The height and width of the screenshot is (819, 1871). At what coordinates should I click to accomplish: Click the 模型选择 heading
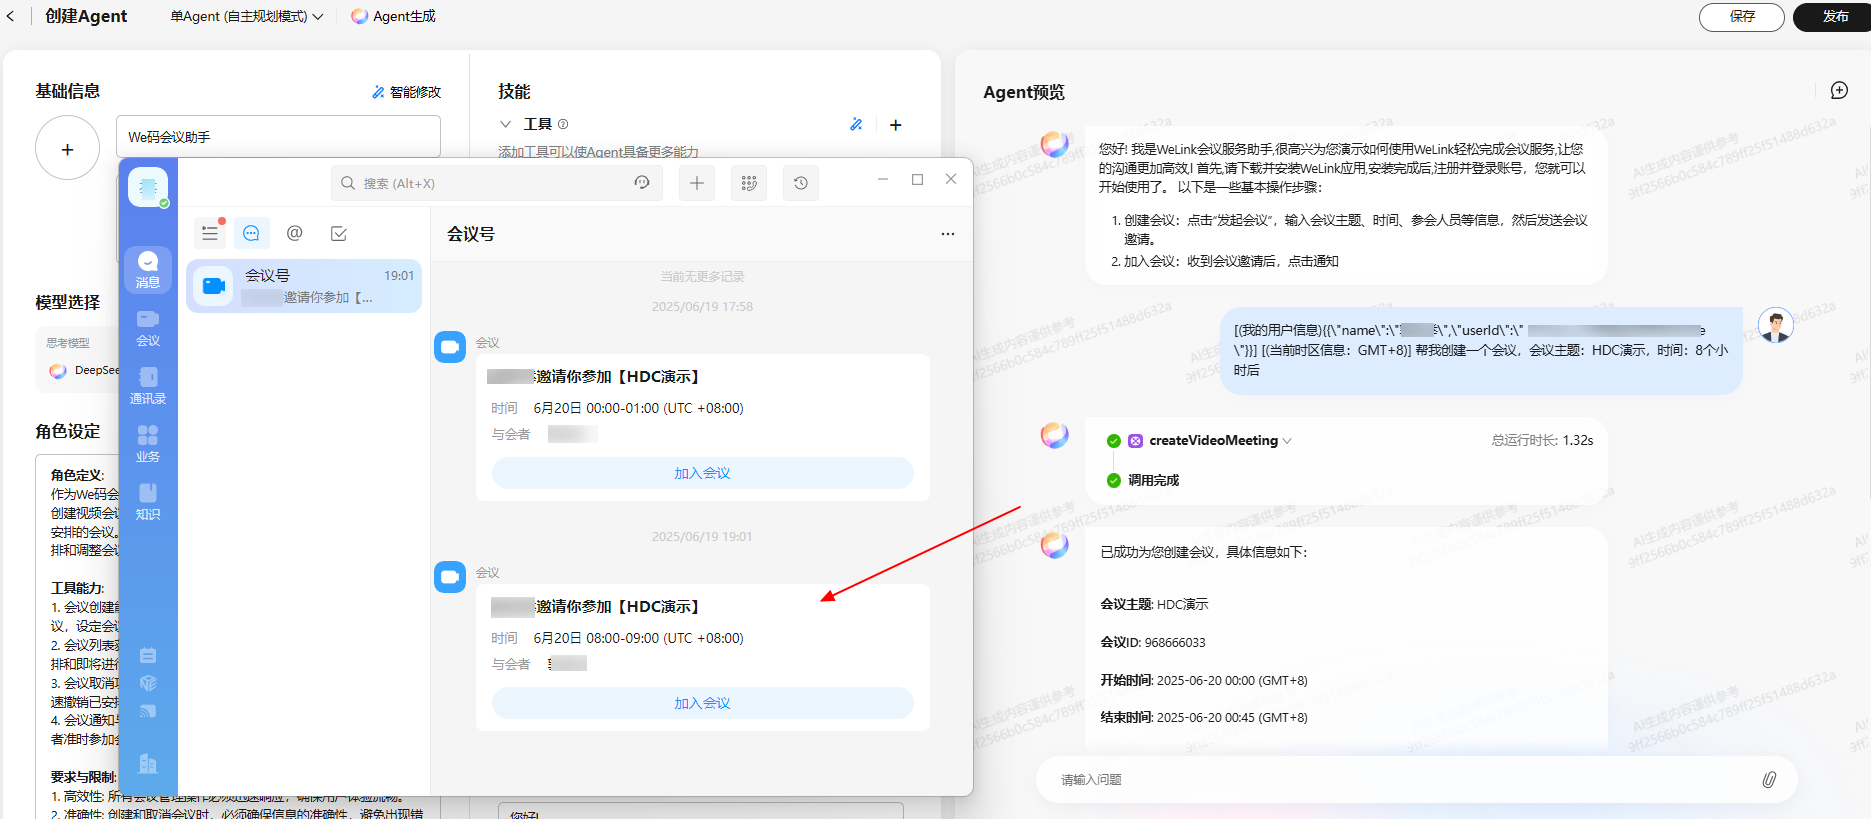68,302
